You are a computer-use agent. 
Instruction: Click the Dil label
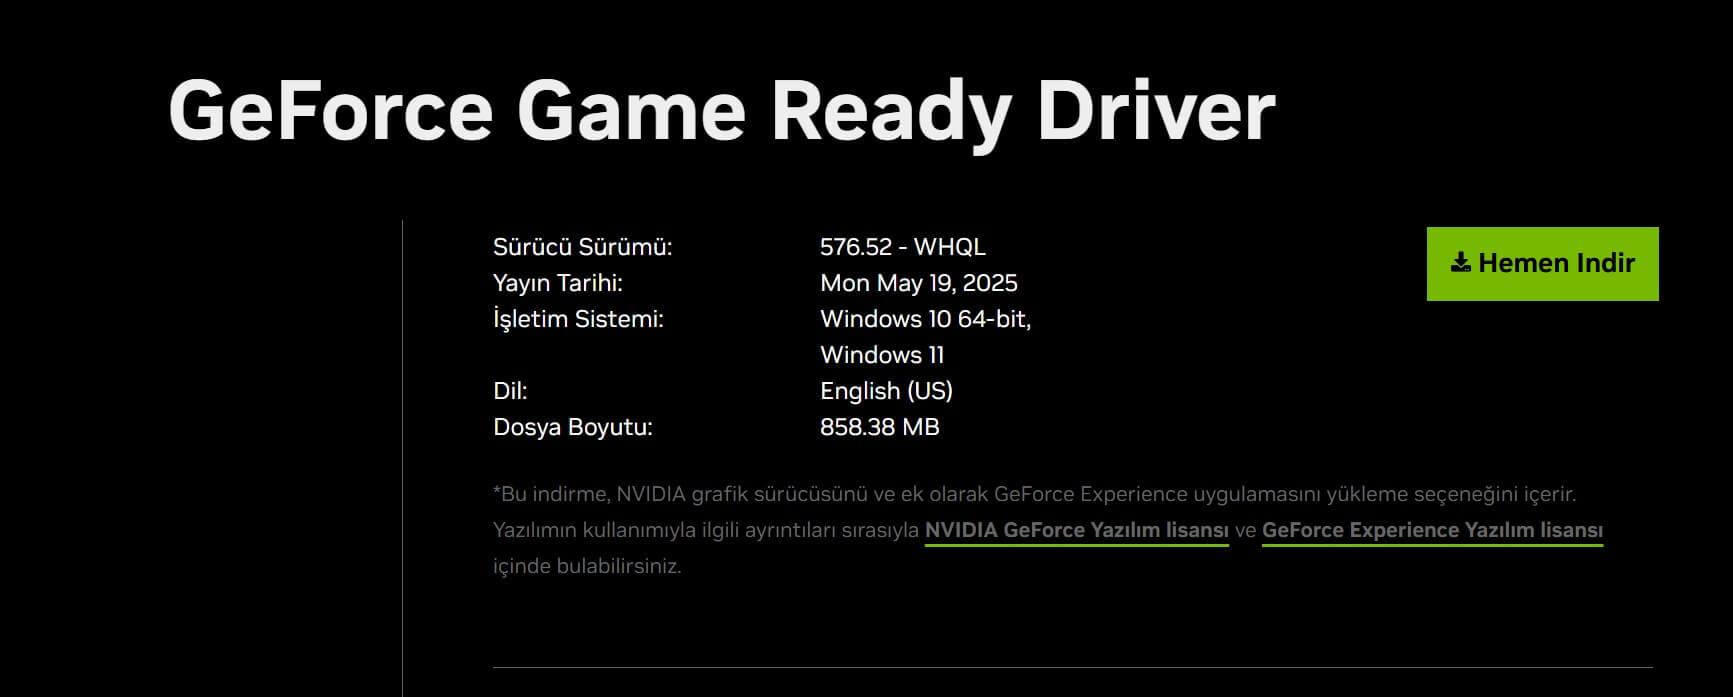point(509,391)
